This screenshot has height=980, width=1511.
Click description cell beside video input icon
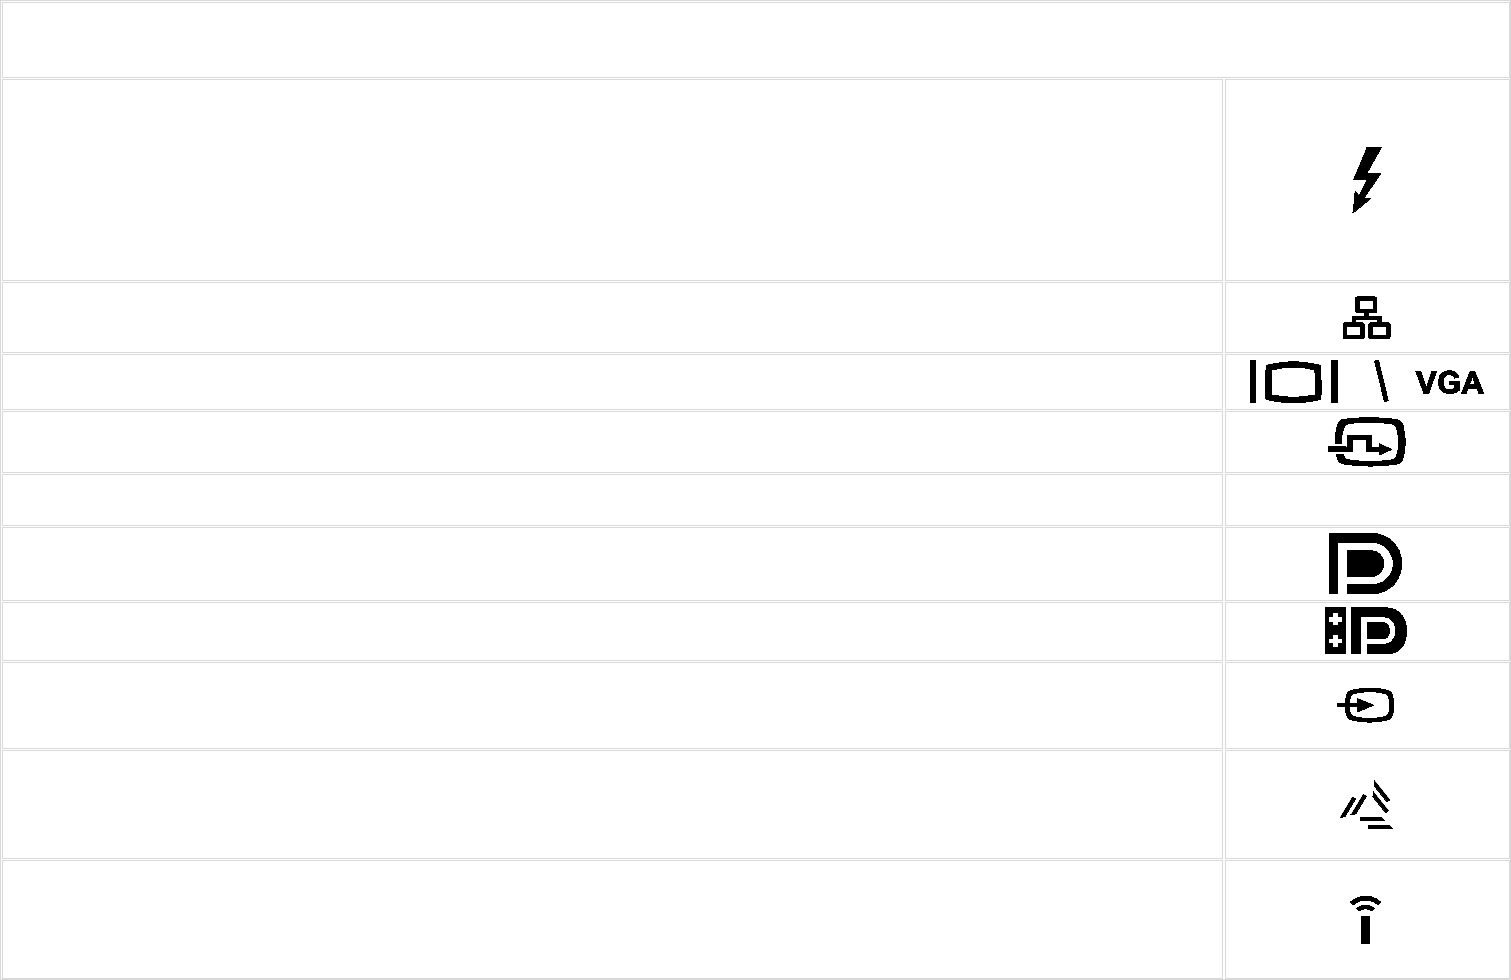(x=612, y=706)
